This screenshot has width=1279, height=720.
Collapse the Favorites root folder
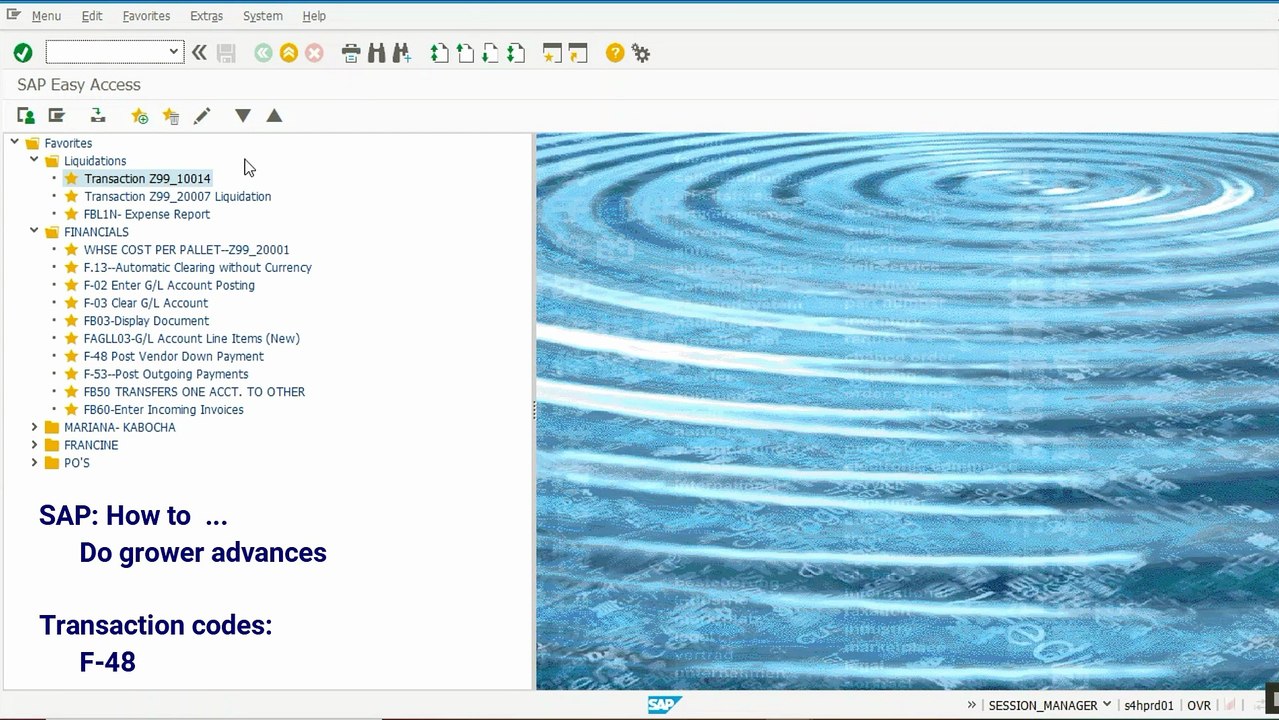pyautogui.click(x=14, y=143)
